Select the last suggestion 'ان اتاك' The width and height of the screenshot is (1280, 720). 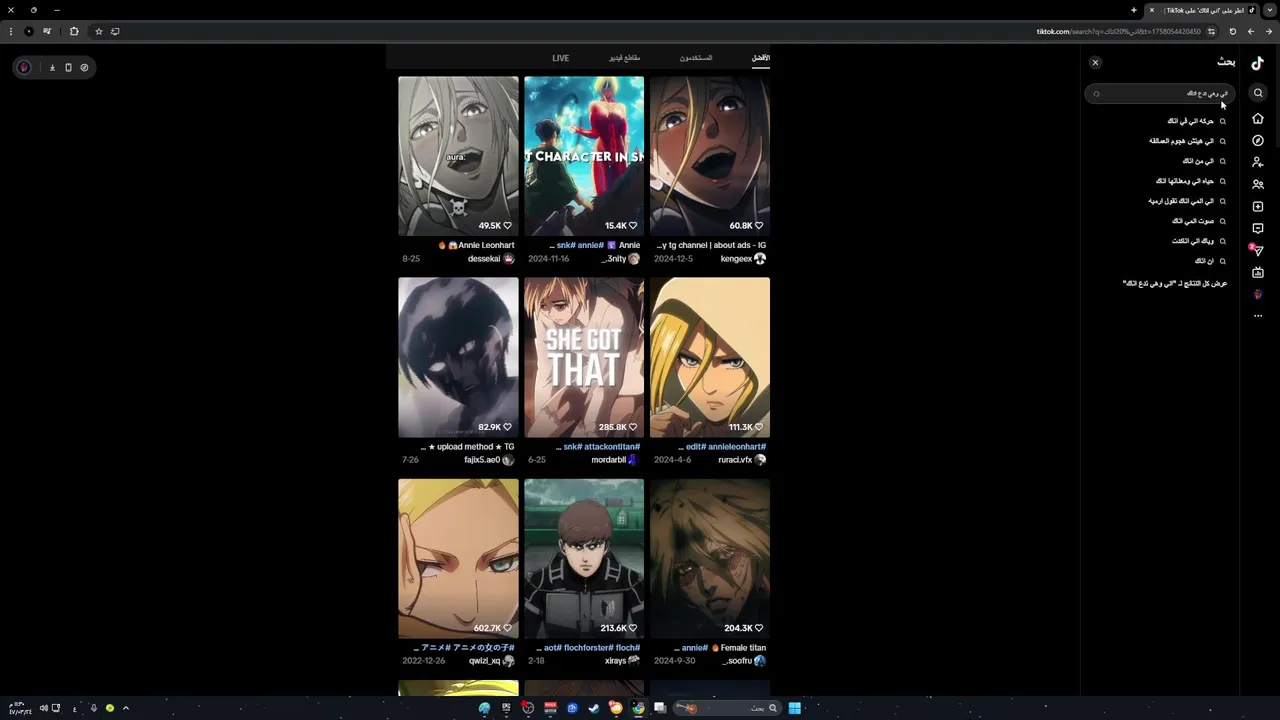(x=1204, y=261)
